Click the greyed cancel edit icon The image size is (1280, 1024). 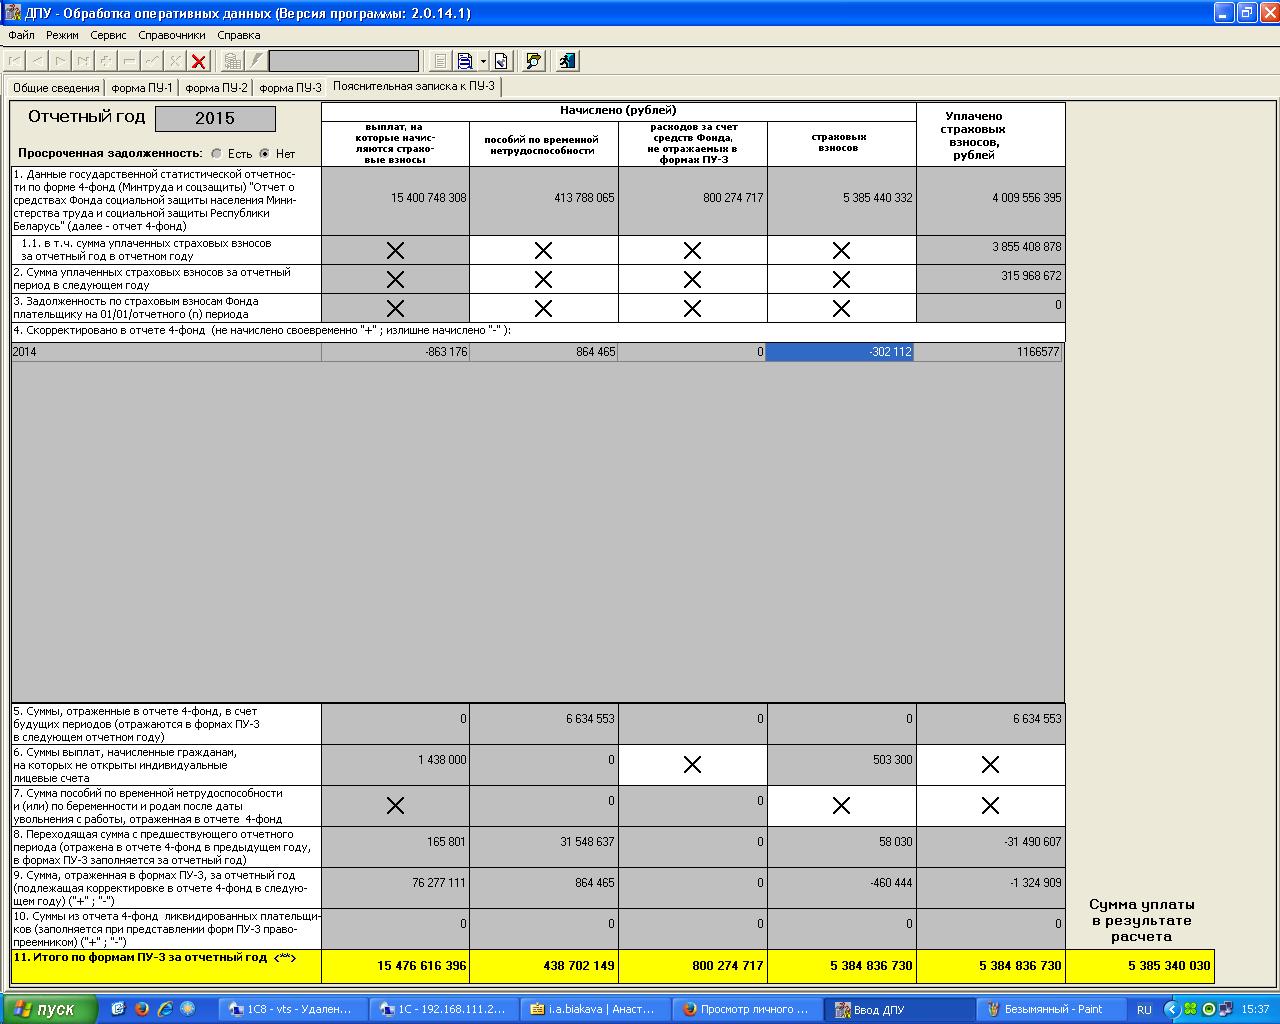175,61
